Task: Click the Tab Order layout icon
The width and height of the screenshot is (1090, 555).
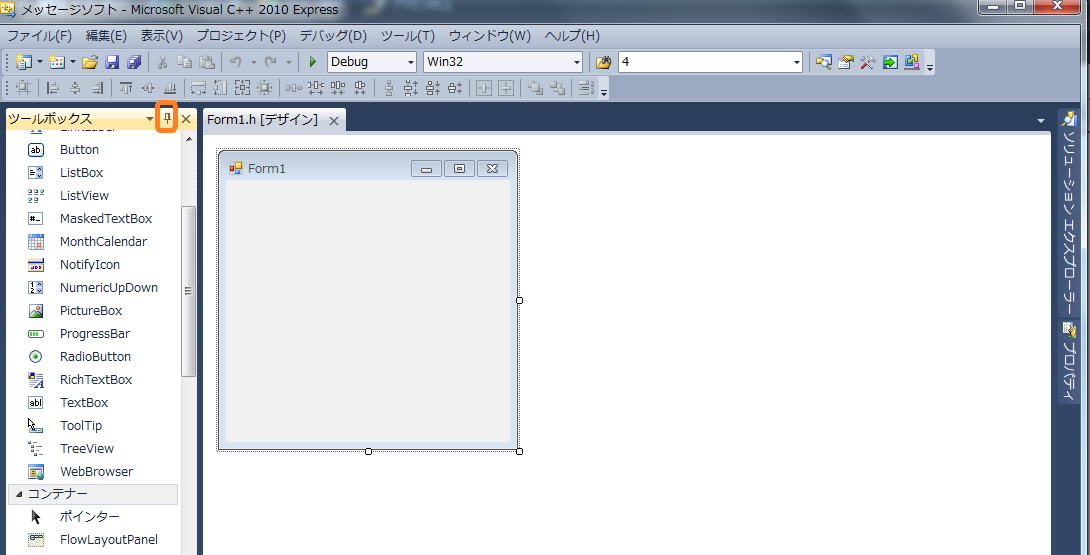Action: coord(587,88)
